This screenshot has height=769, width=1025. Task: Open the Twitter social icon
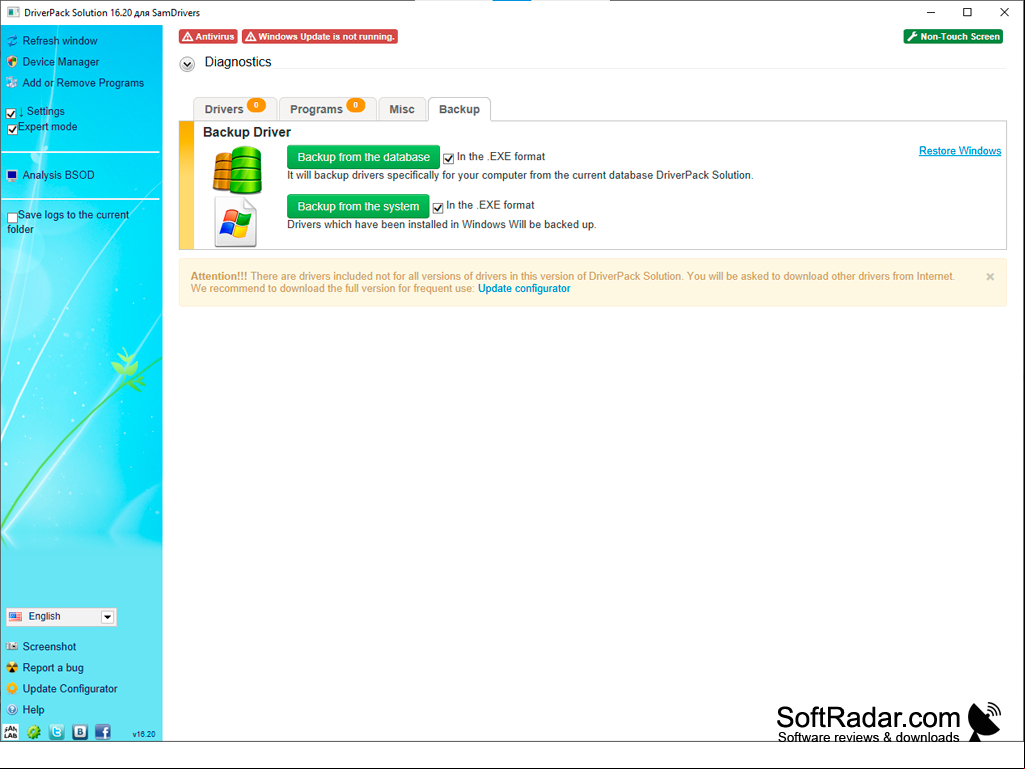(57, 732)
